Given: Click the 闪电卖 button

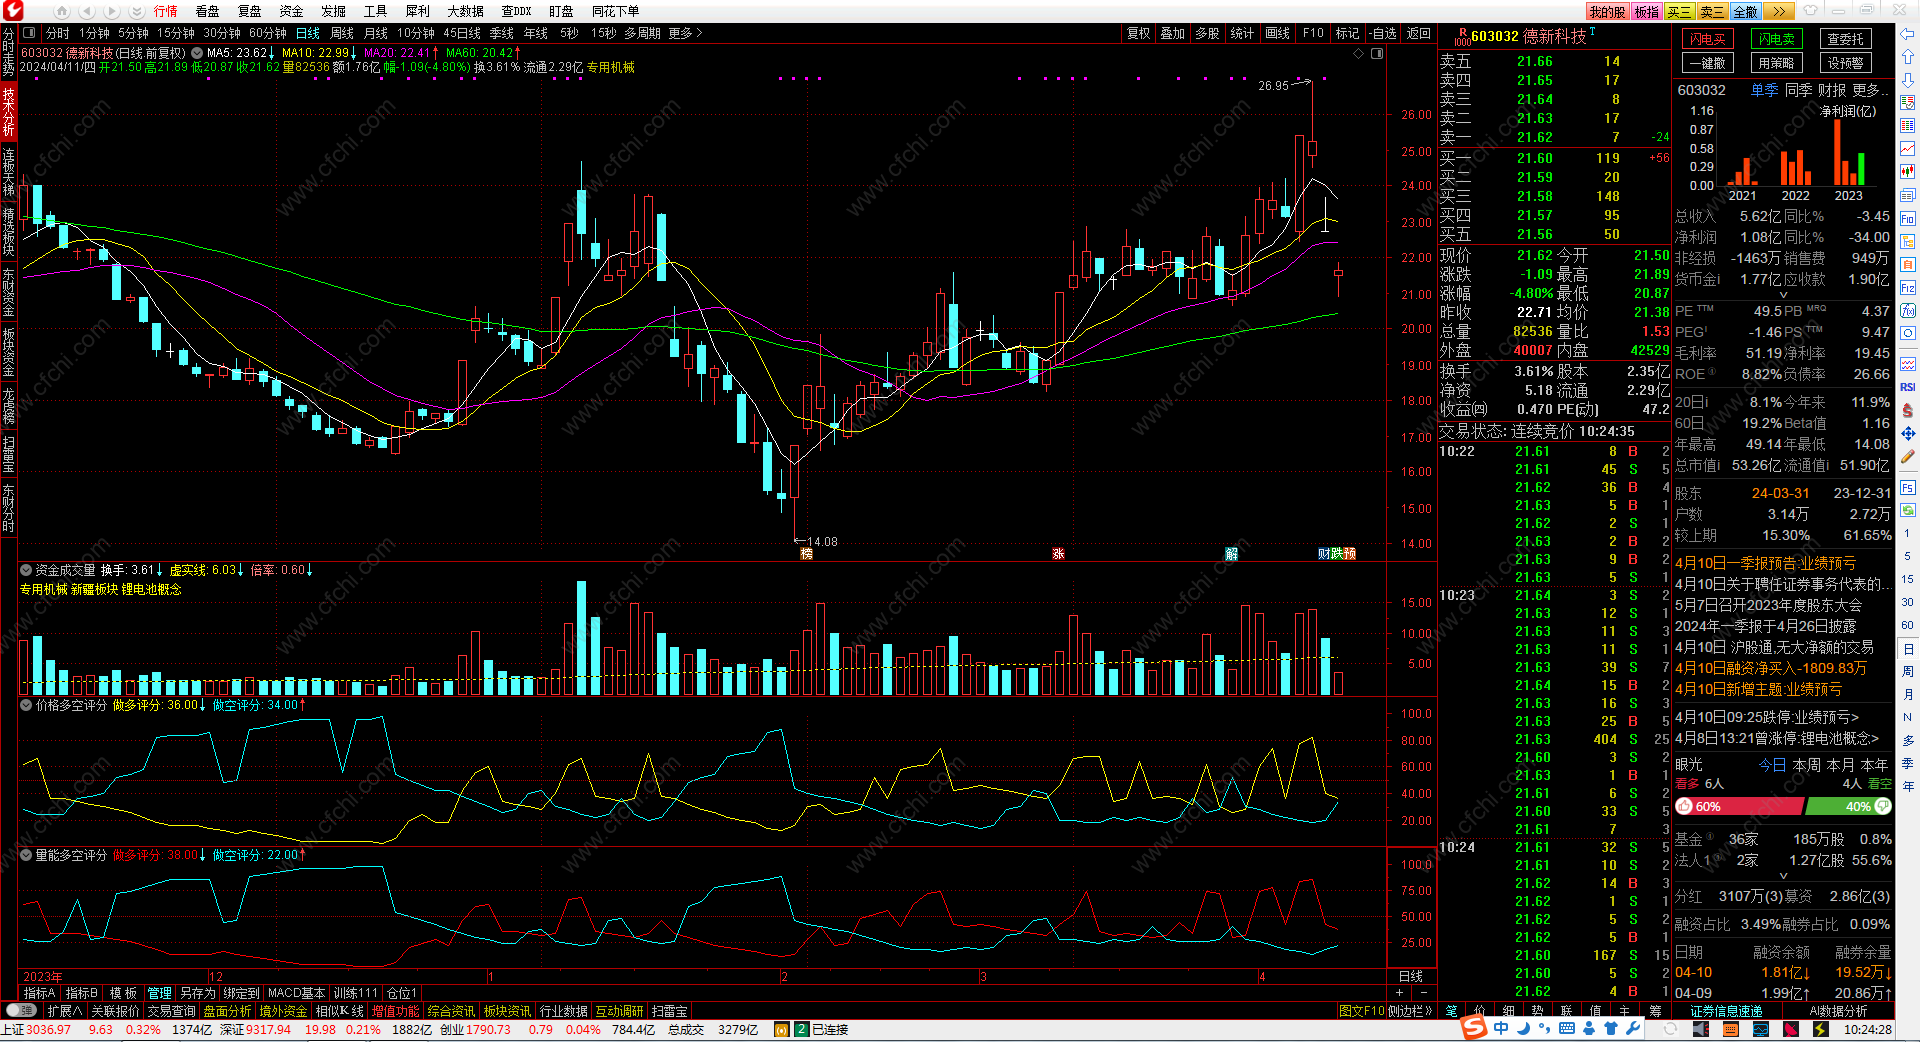Looking at the screenshot, I should point(1776,39).
